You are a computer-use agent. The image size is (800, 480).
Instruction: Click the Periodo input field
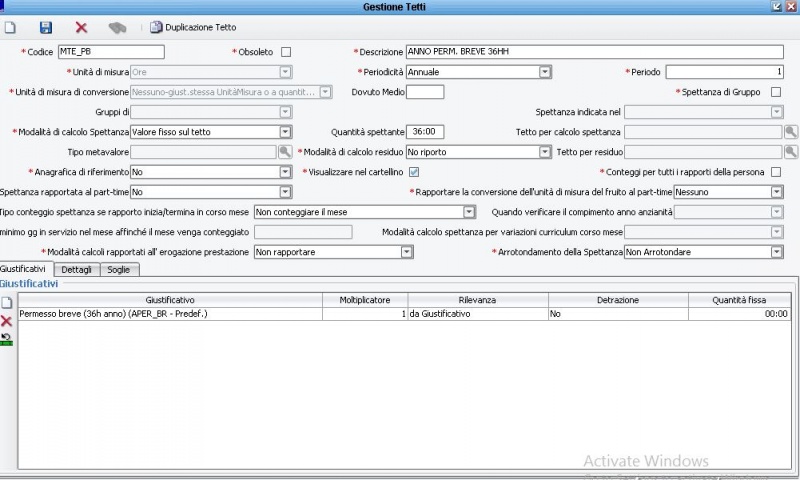[x=724, y=72]
